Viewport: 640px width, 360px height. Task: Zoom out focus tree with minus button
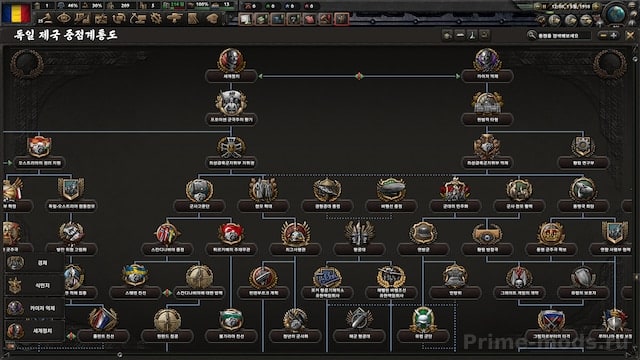[x=603, y=36]
